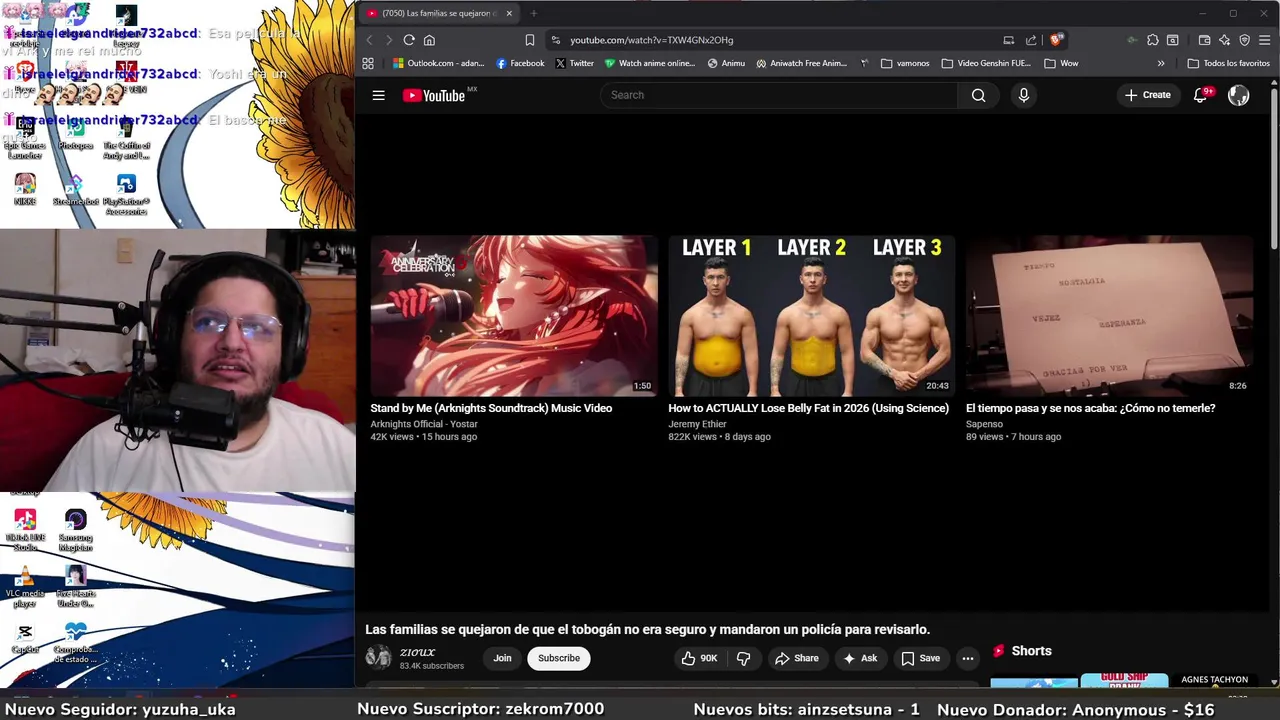Open the browser main menu
1280x720 pixels.
click(1265, 40)
